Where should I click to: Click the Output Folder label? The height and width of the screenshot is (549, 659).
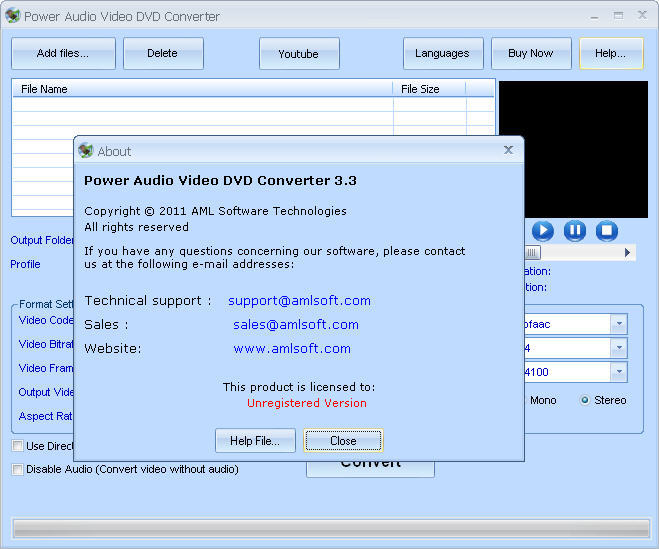pos(42,240)
